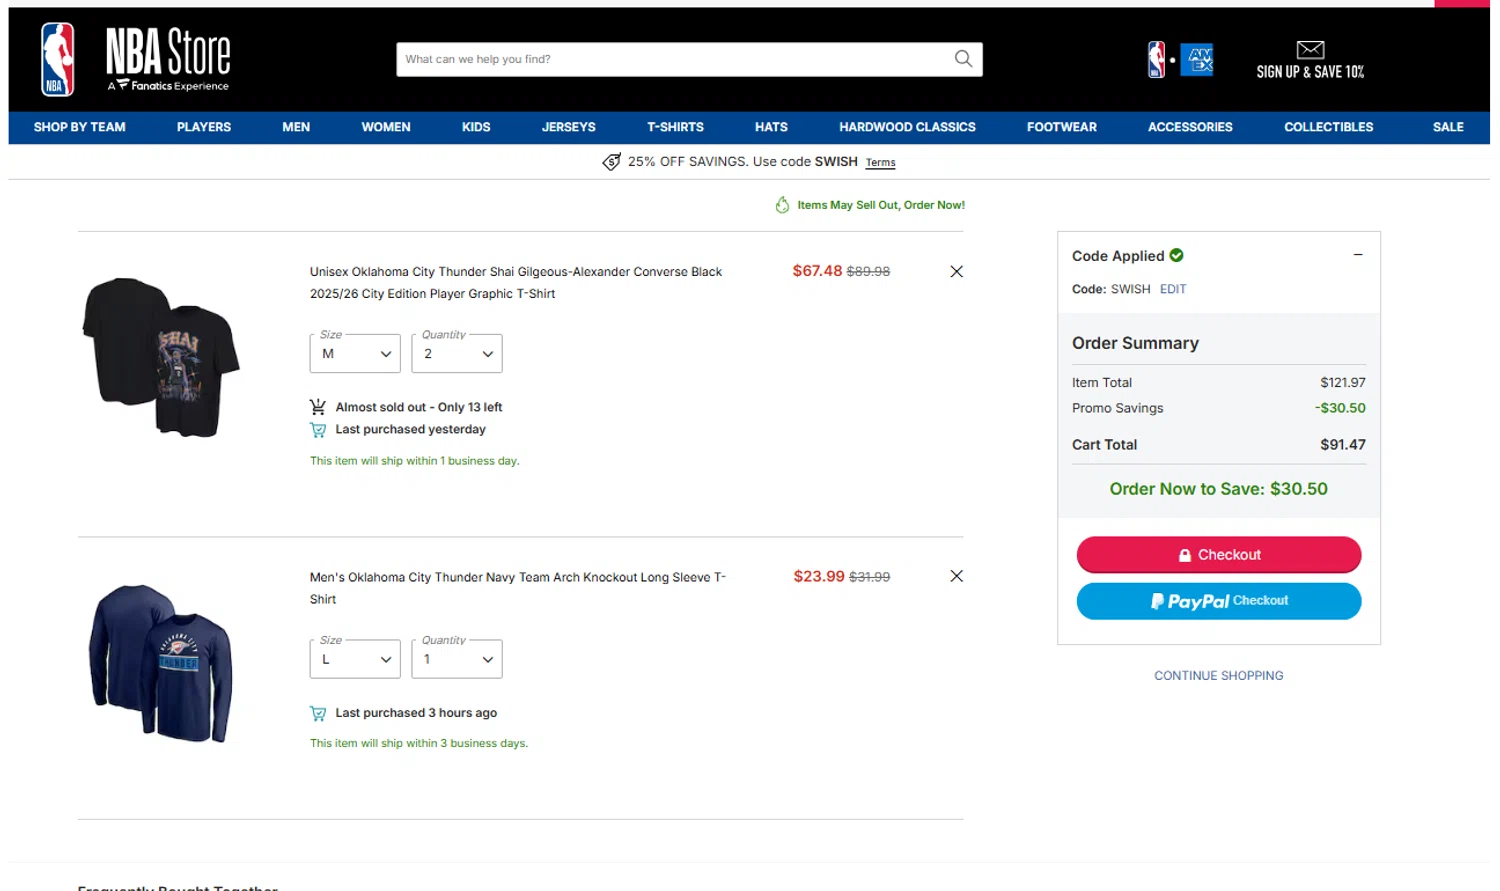
Task: Open the Players menu
Action: pyautogui.click(x=204, y=127)
